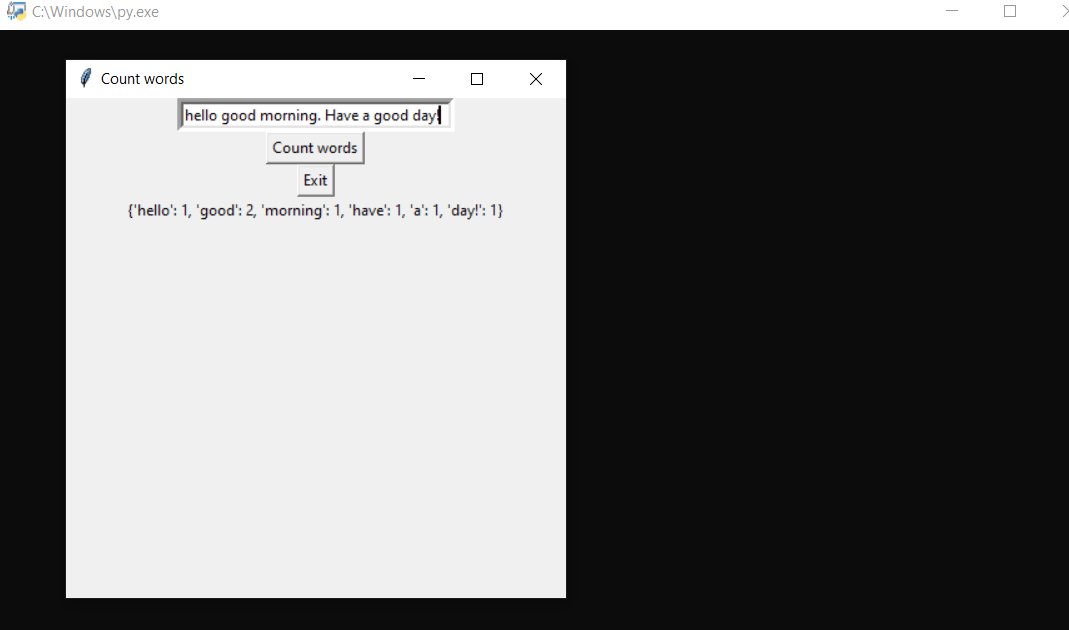Click the gray body of the Count words app

coord(315,400)
